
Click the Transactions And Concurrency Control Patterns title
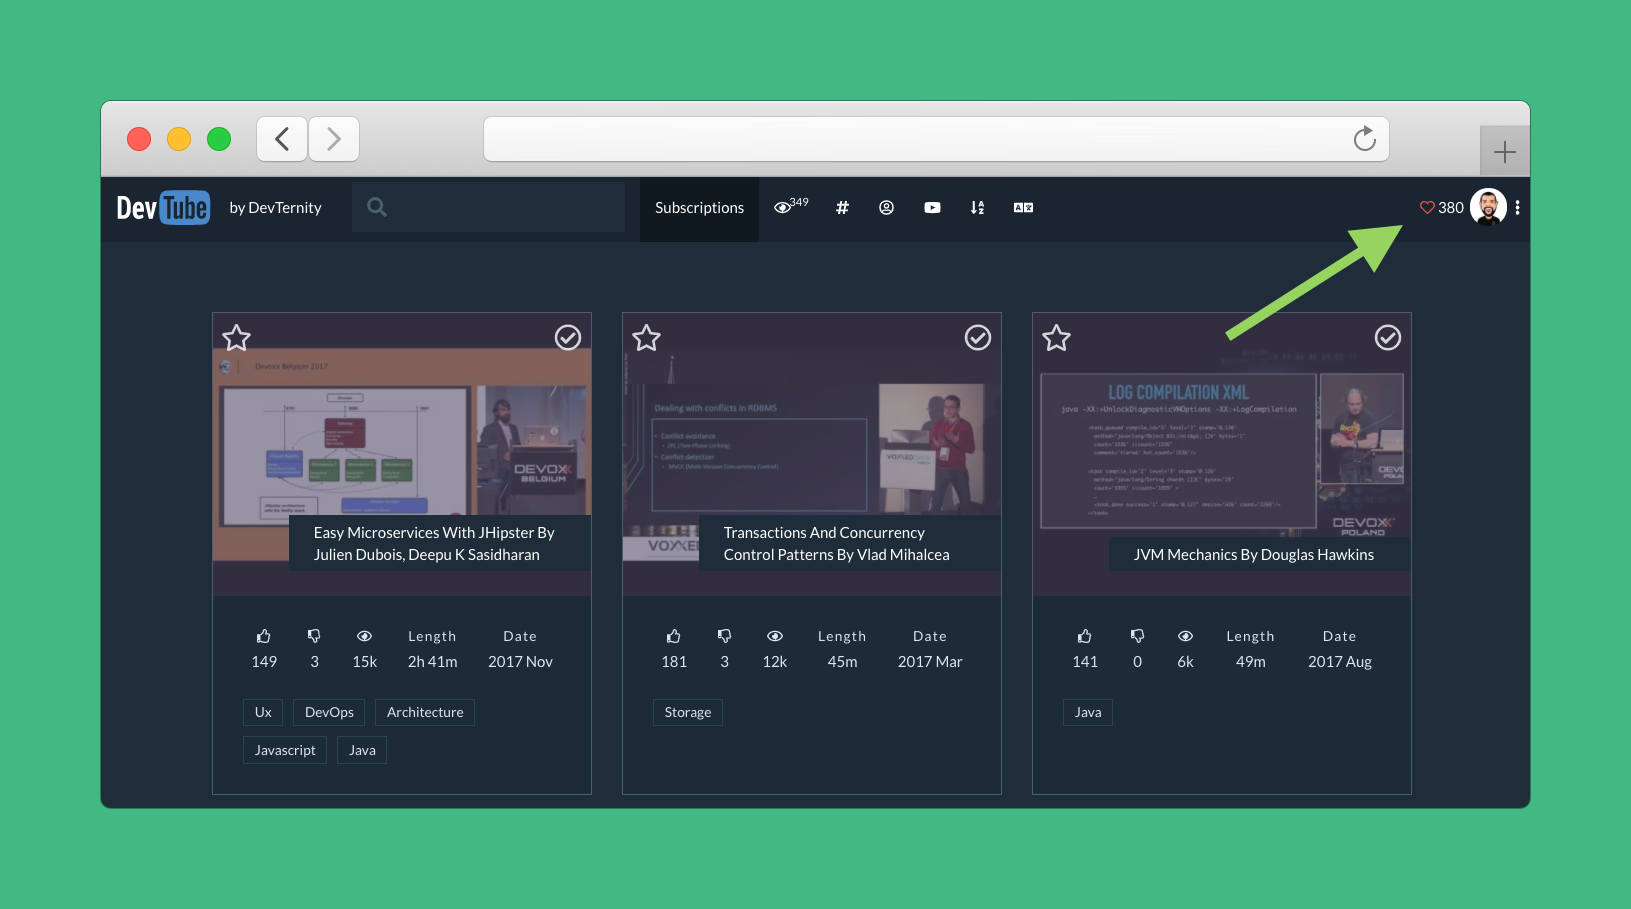tap(836, 544)
